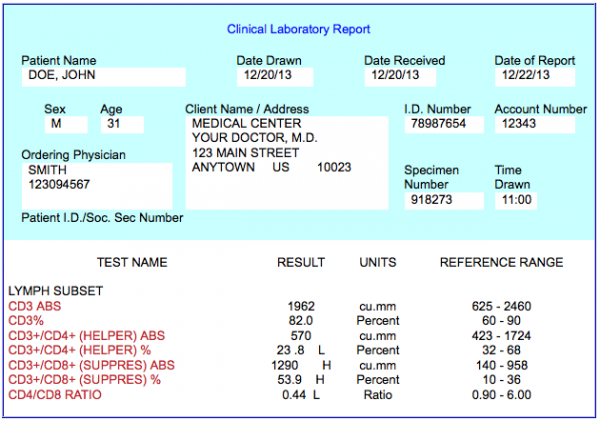Click the CD4/CD8 RATIO test name
This screenshot has height=421, width=600.
click(x=54, y=395)
